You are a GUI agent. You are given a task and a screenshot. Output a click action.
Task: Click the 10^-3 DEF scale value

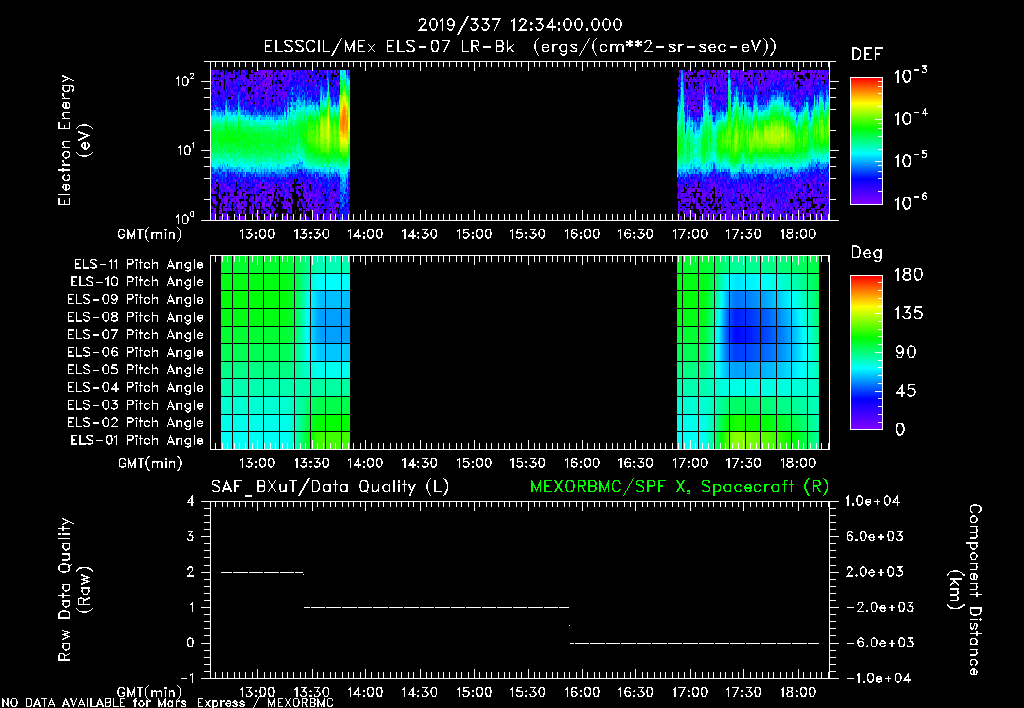[911, 76]
